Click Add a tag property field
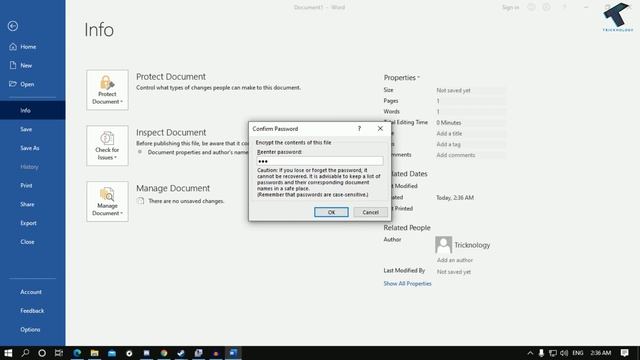This screenshot has height=360, width=640. click(471, 144)
